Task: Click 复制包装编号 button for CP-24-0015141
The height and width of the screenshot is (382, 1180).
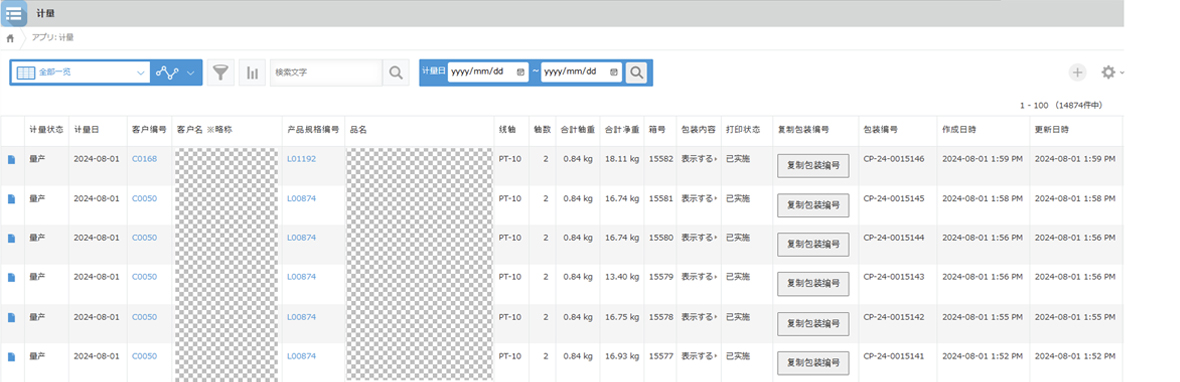Action: pyautogui.click(x=813, y=362)
